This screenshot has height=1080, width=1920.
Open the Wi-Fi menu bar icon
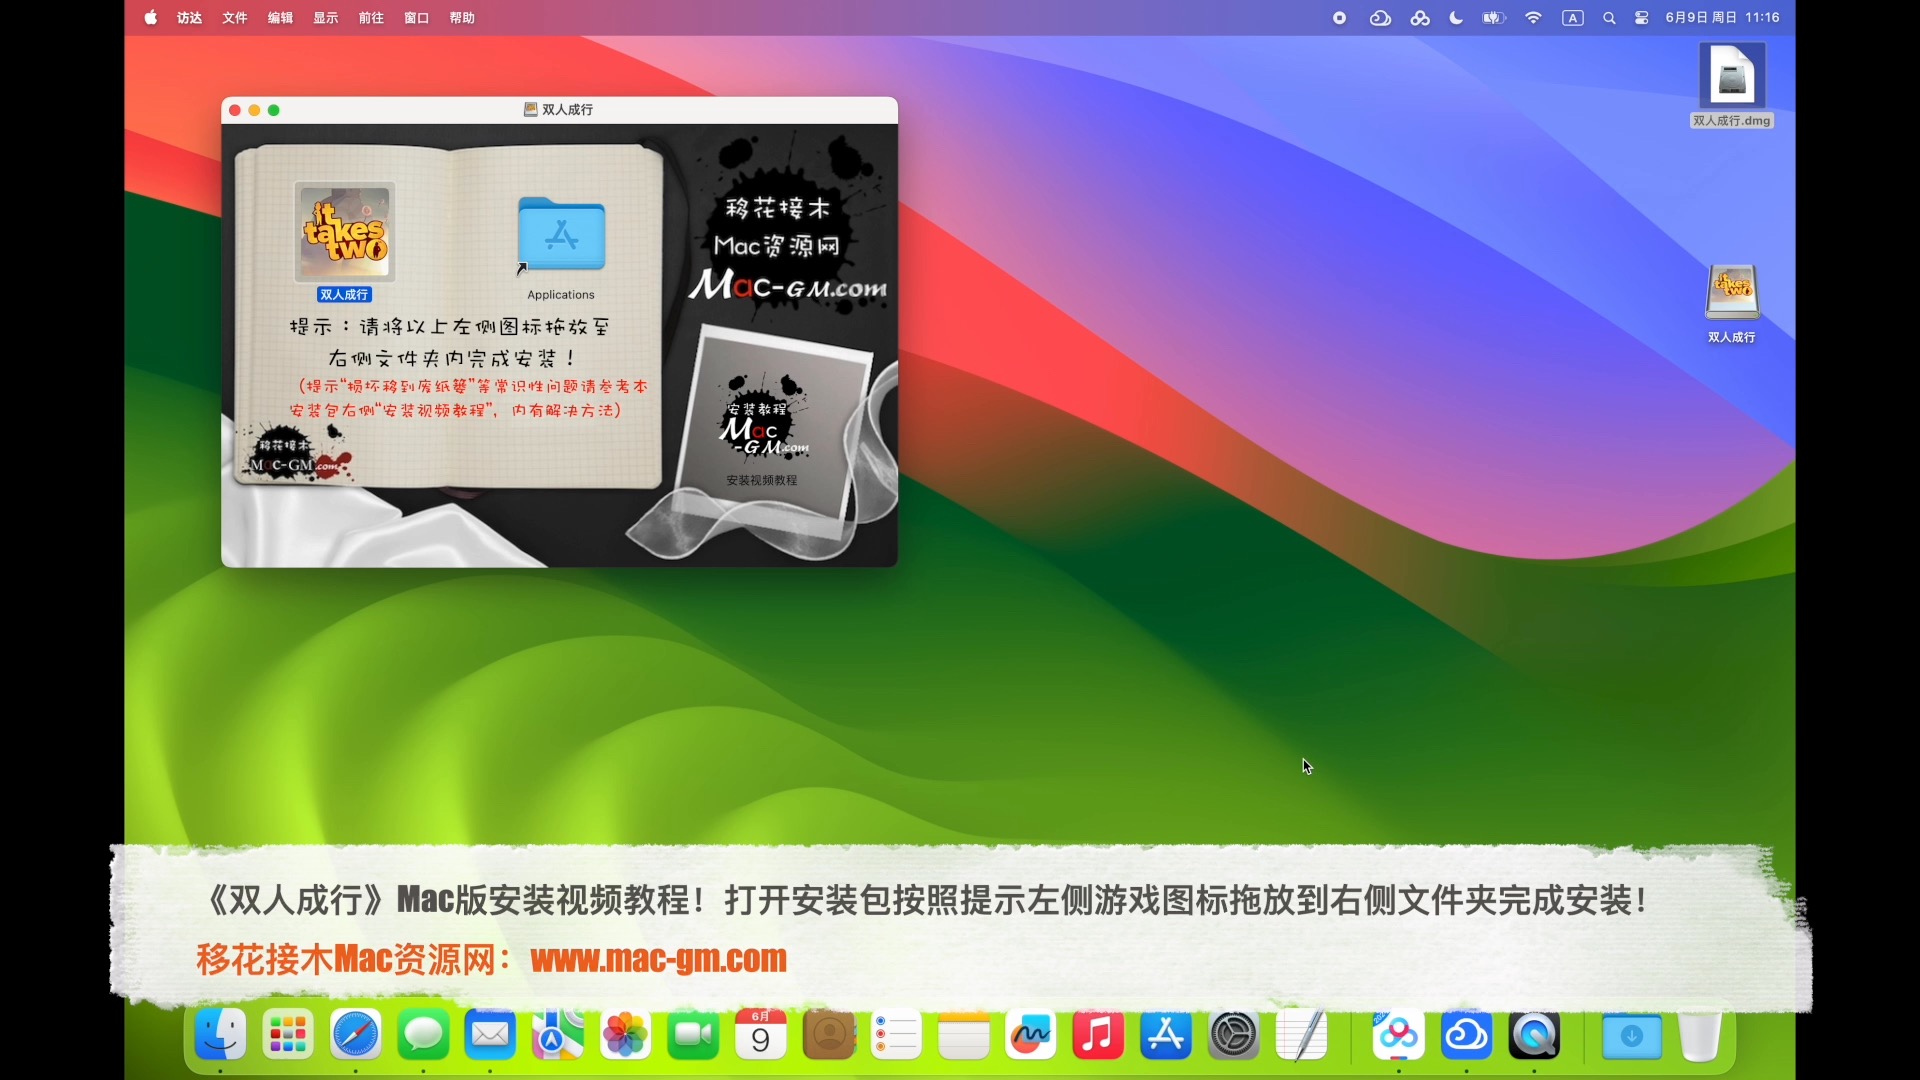coord(1533,18)
